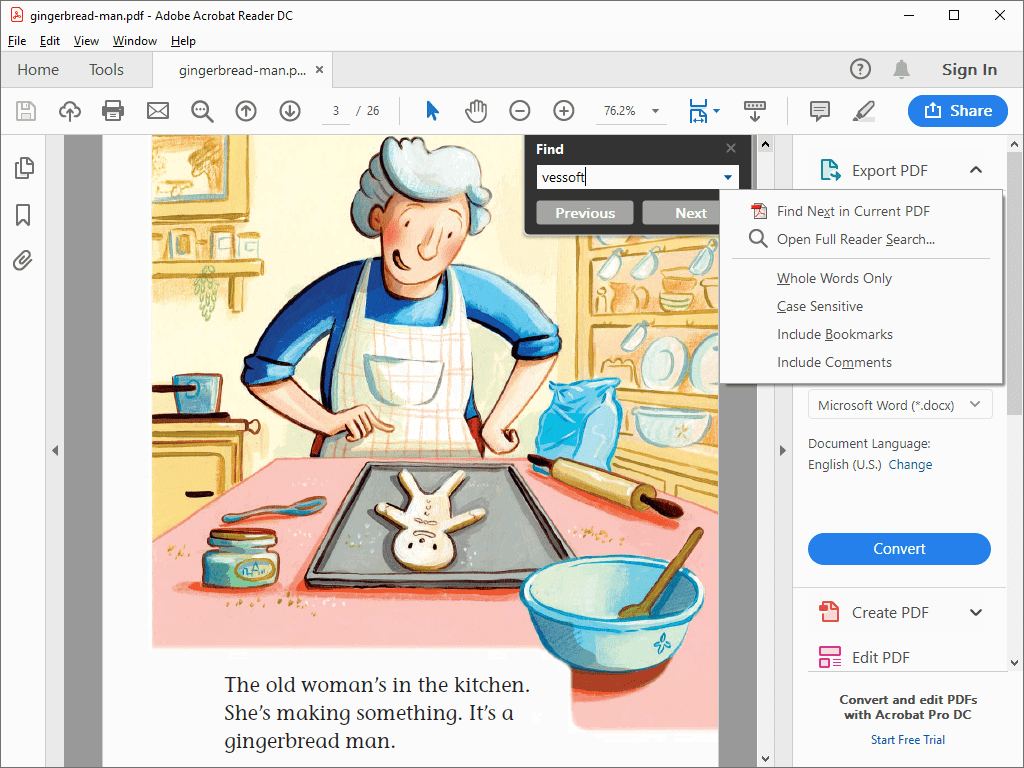
Task: Zoom out with minus icon
Action: (520, 111)
